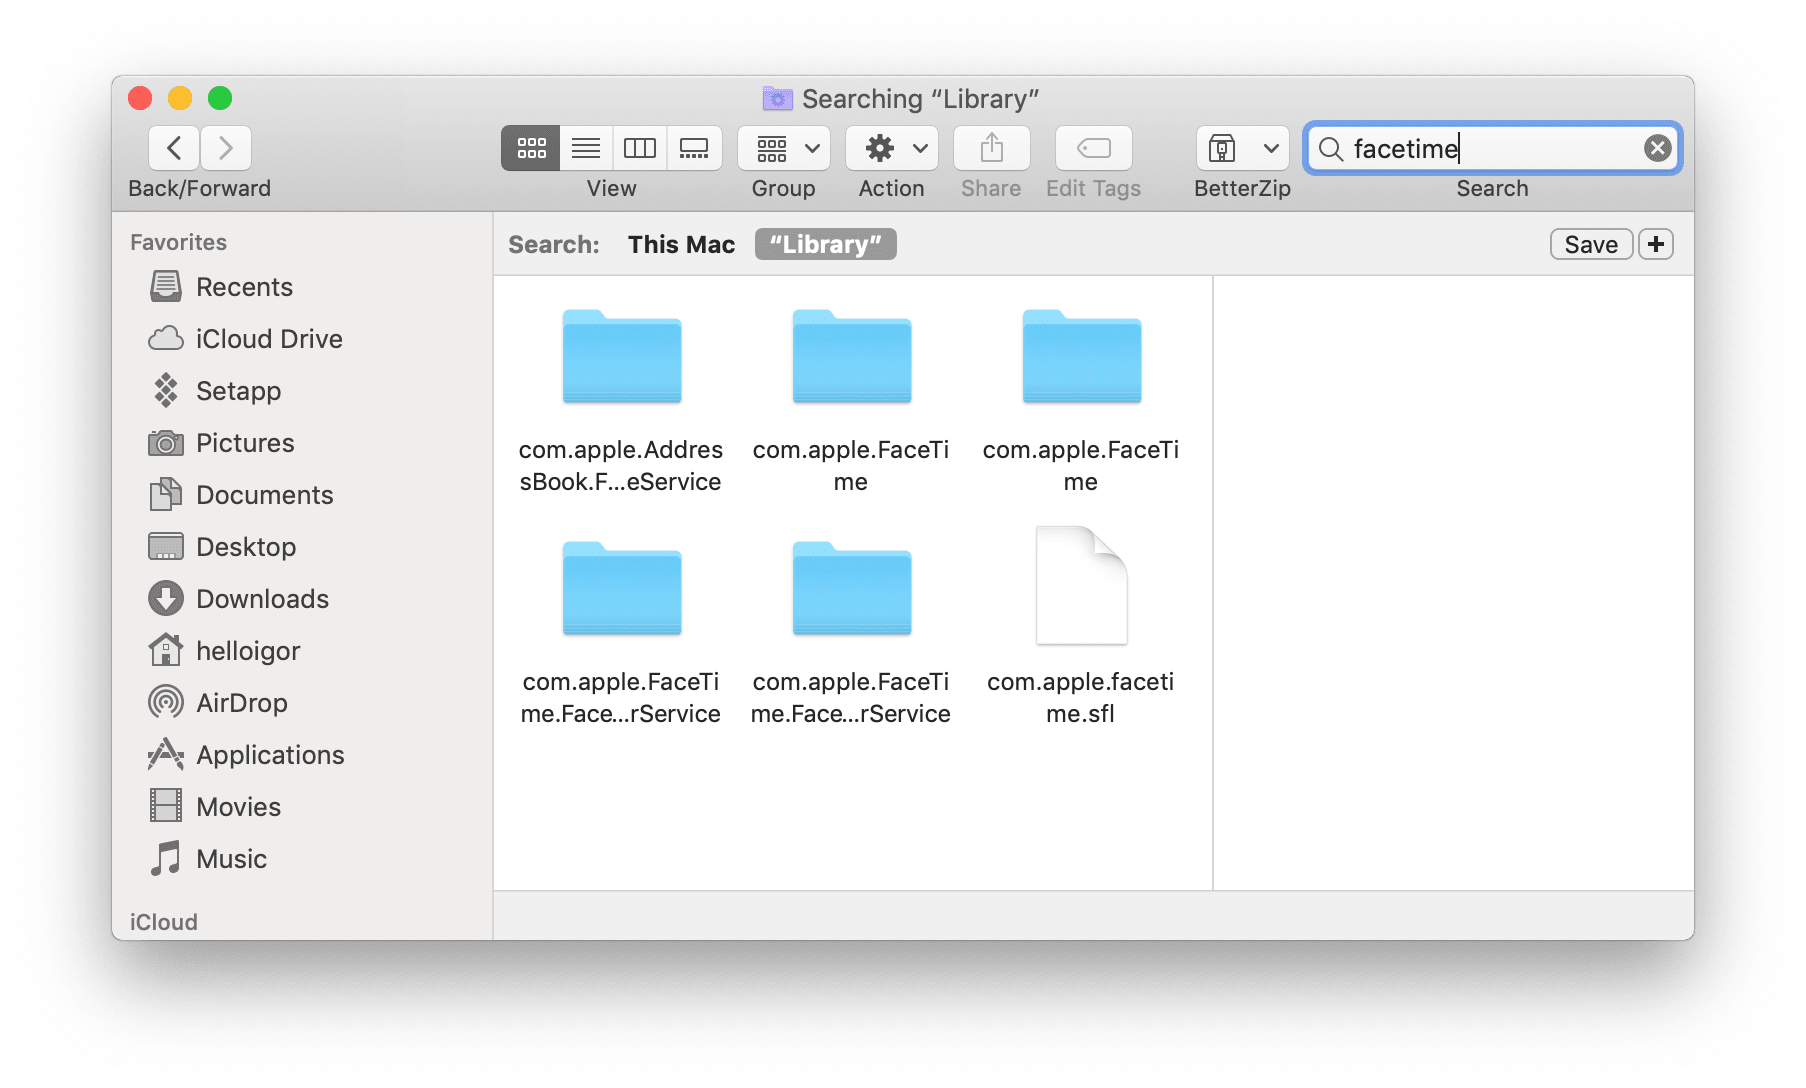Add a new search criterion with plus button
Viewport: 1806px width, 1088px height.
tap(1655, 244)
